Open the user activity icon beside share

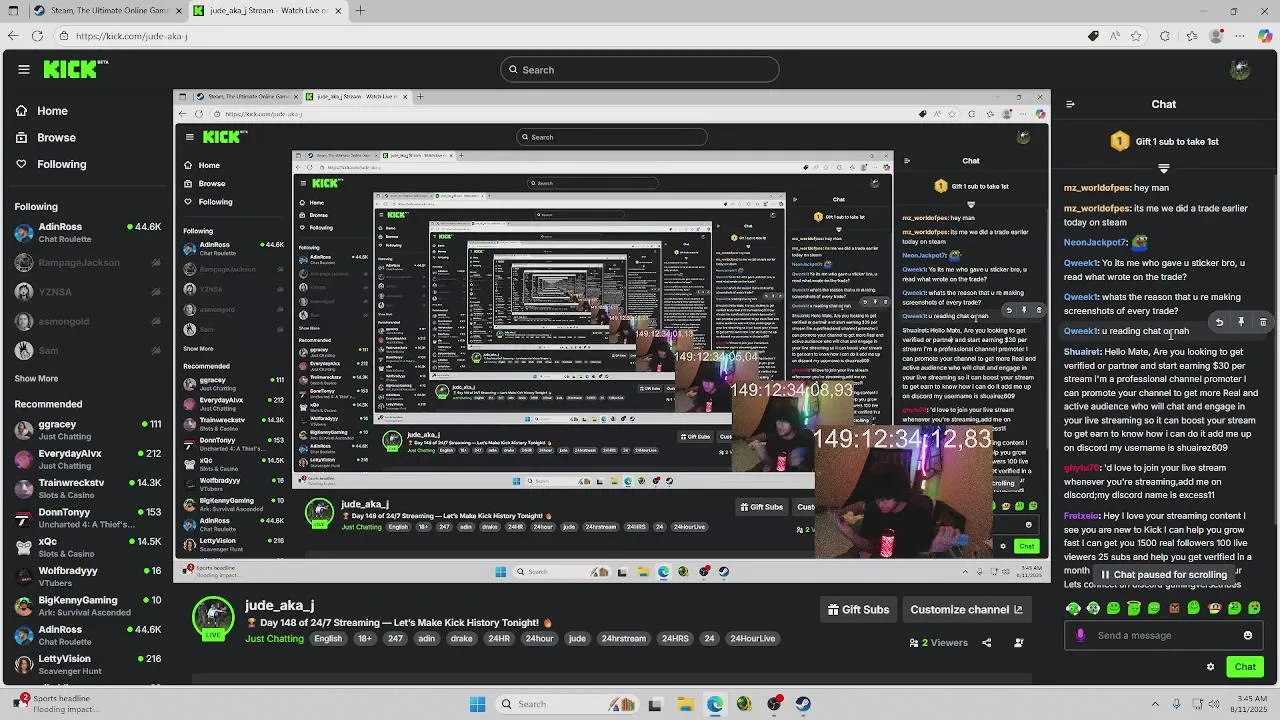pyautogui.click(x=1019, y=643)
